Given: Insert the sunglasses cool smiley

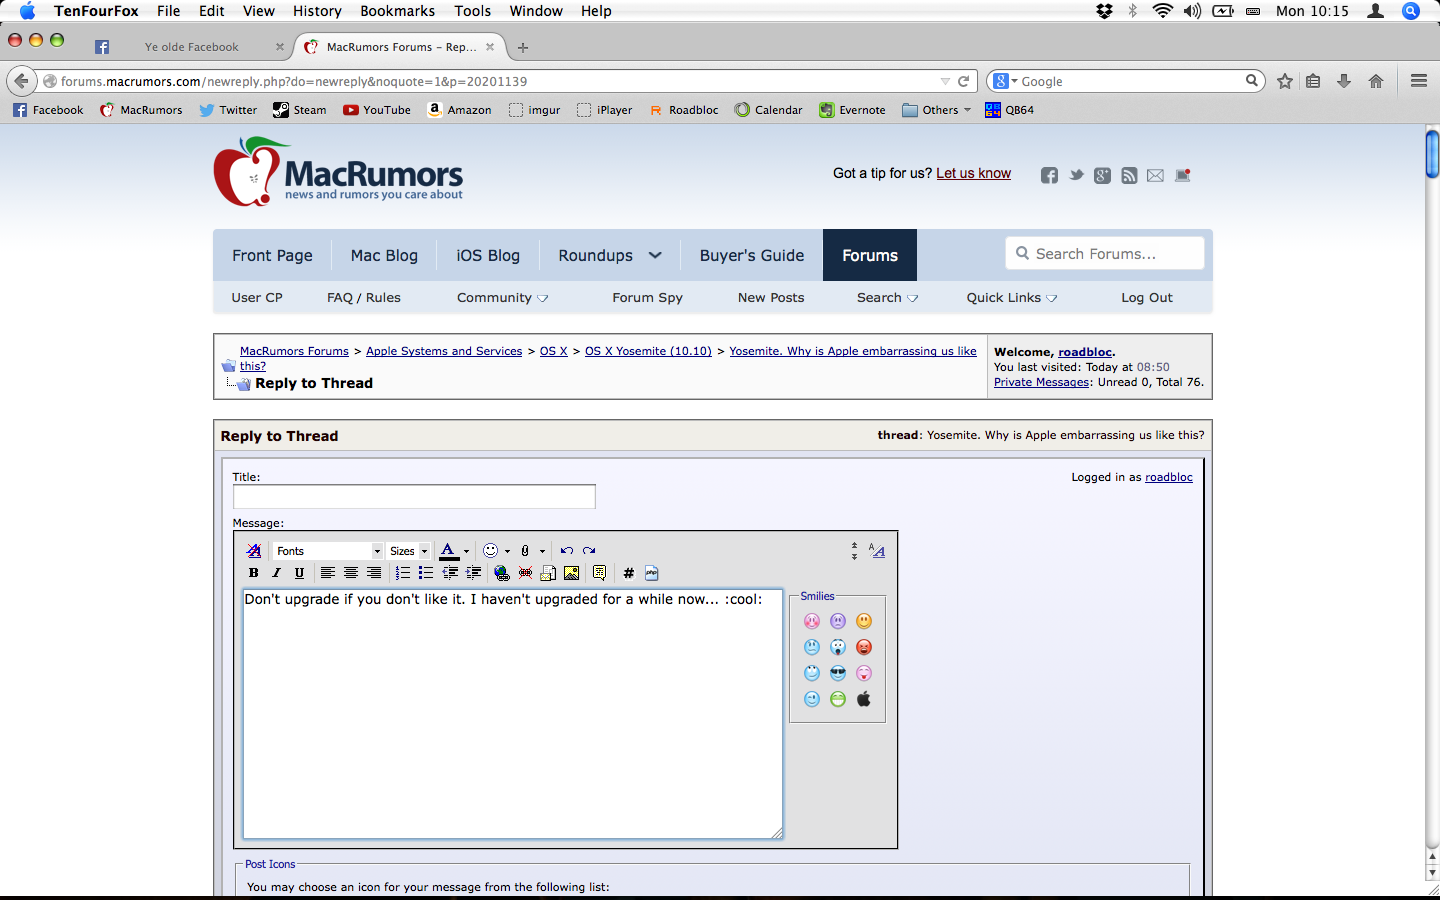Looking at the screenshot, I should point(838,673).
